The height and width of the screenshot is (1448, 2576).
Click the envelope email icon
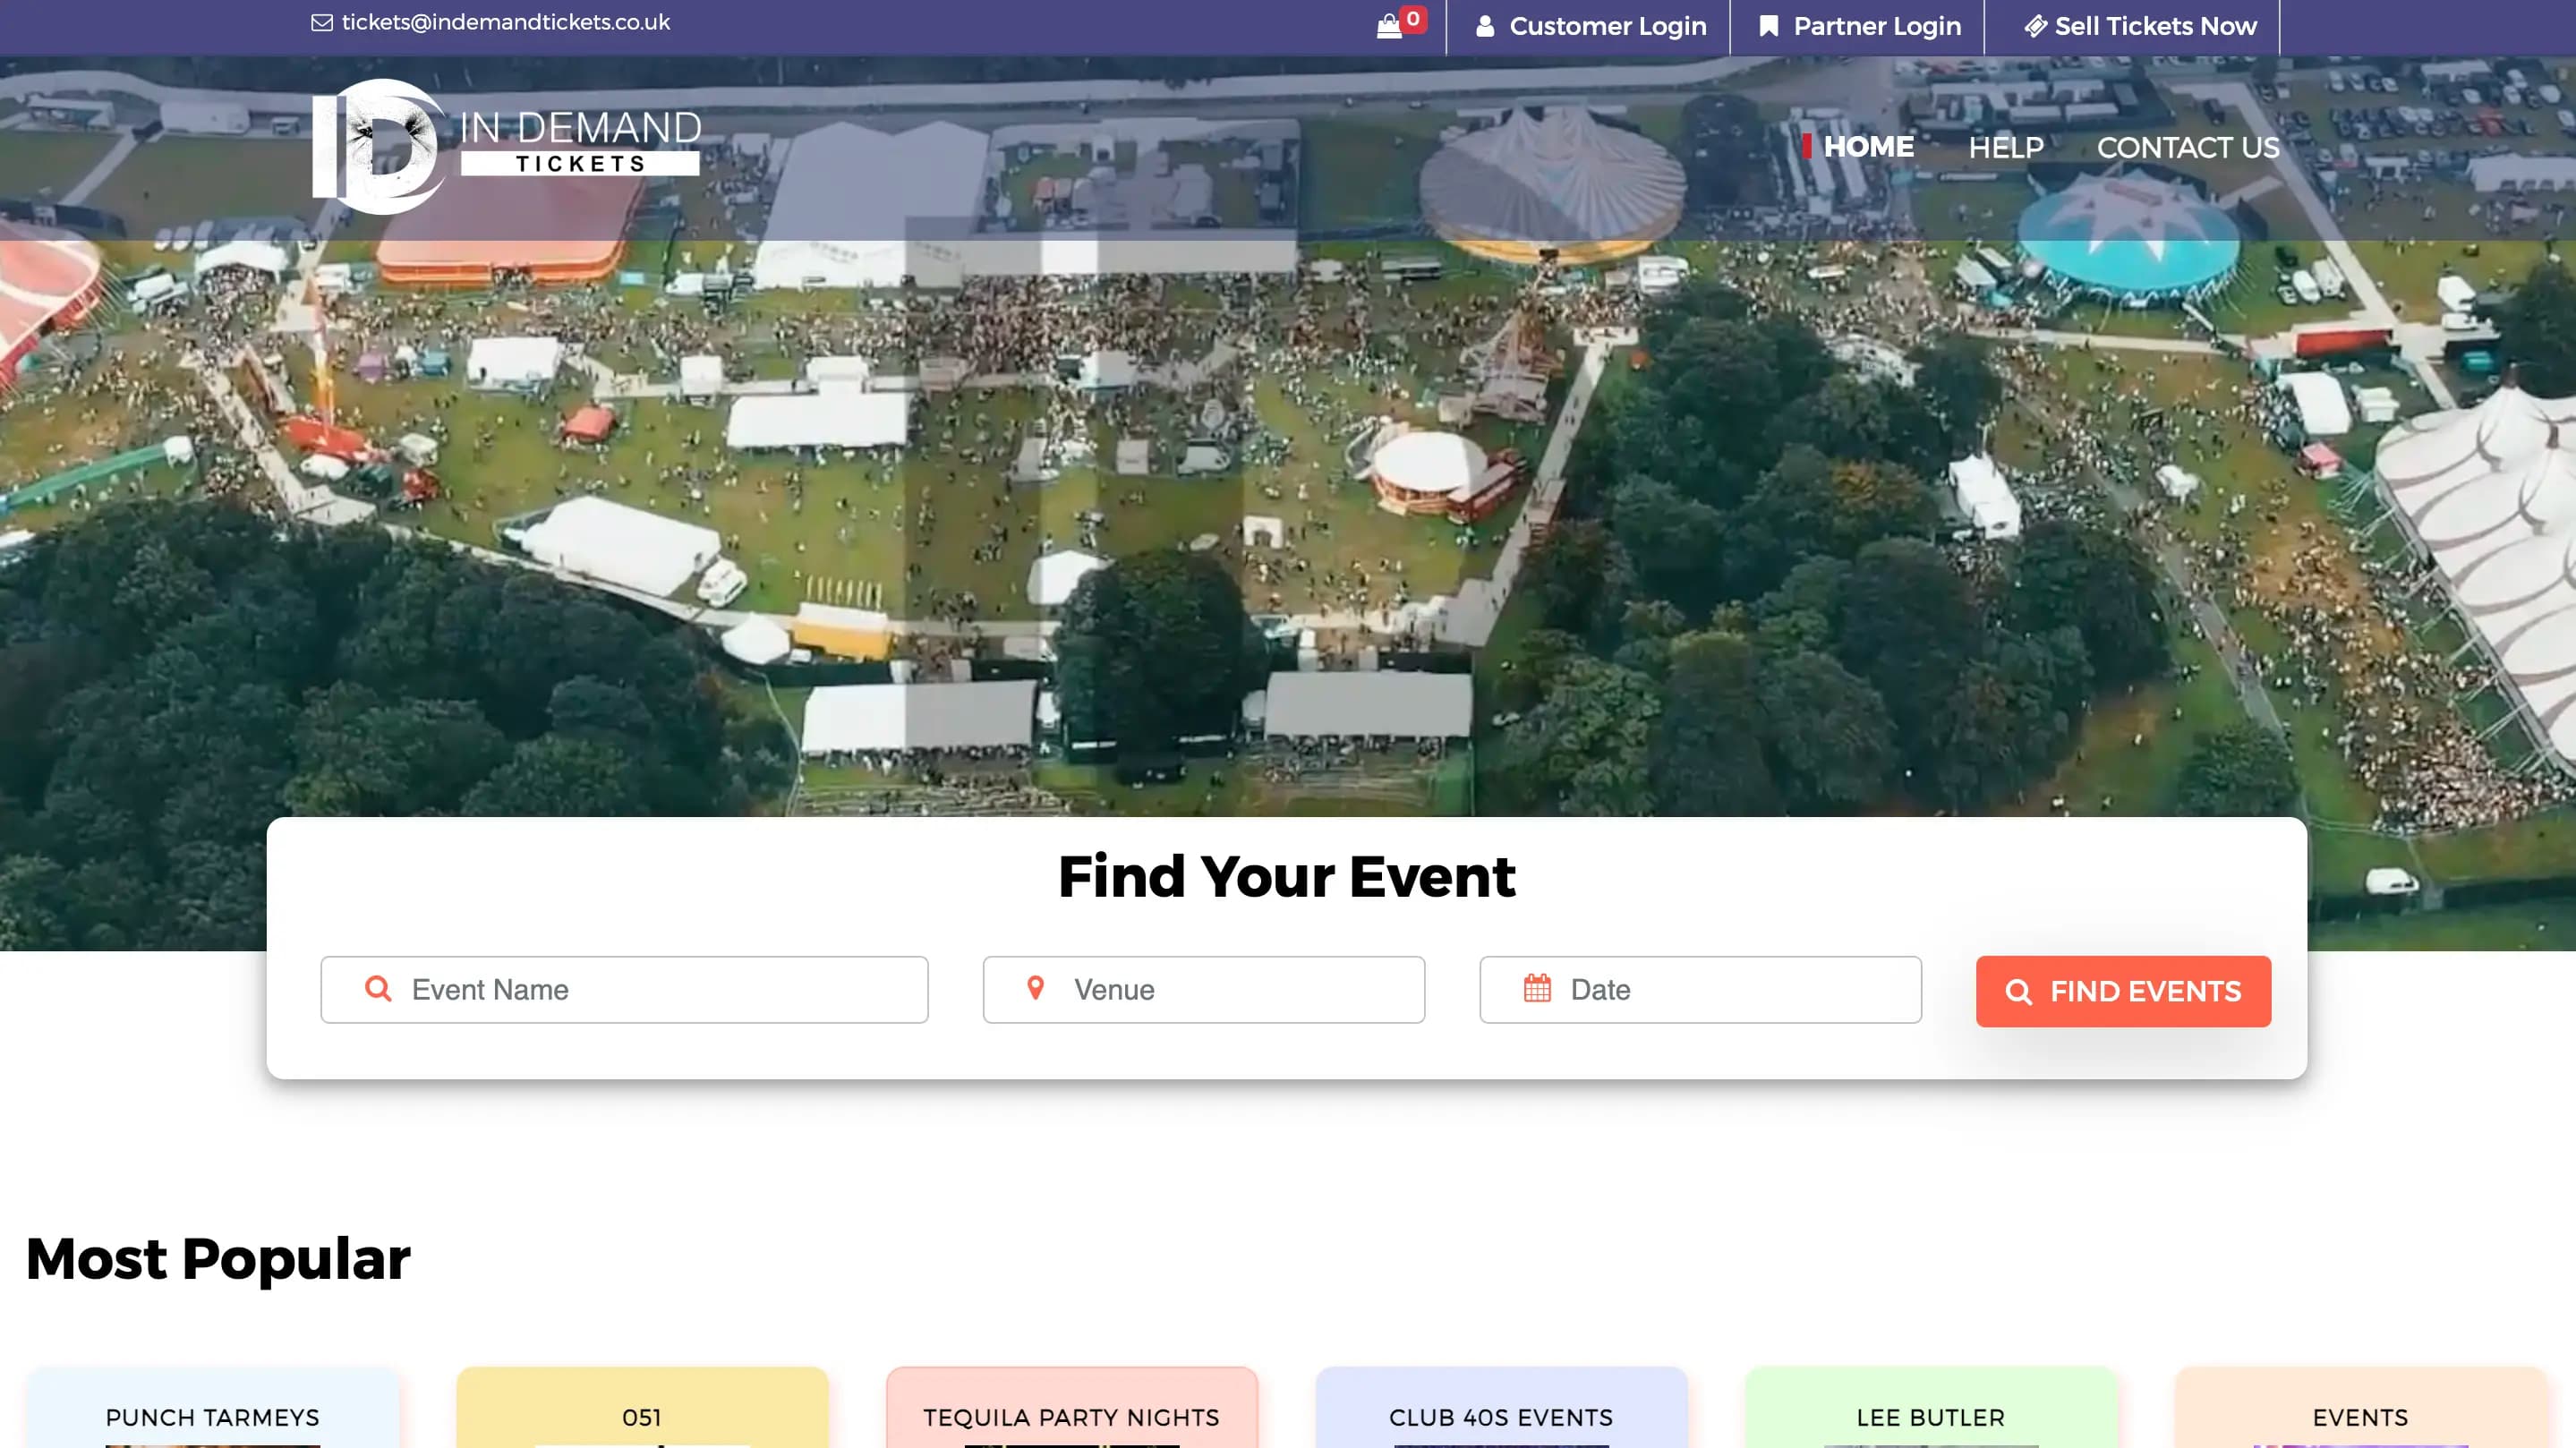pos(322,22)
